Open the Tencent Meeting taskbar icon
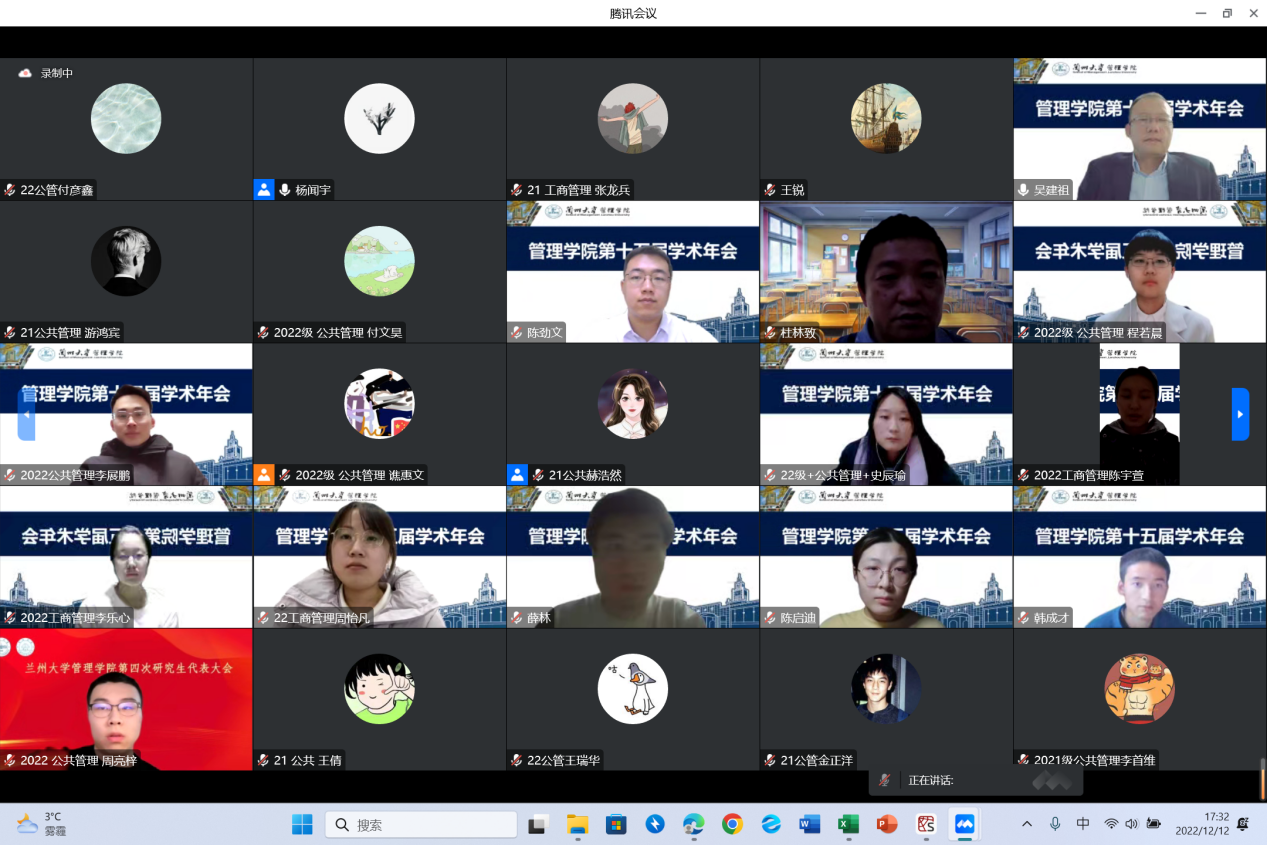Screen dimensions: 1267x845 964,824
